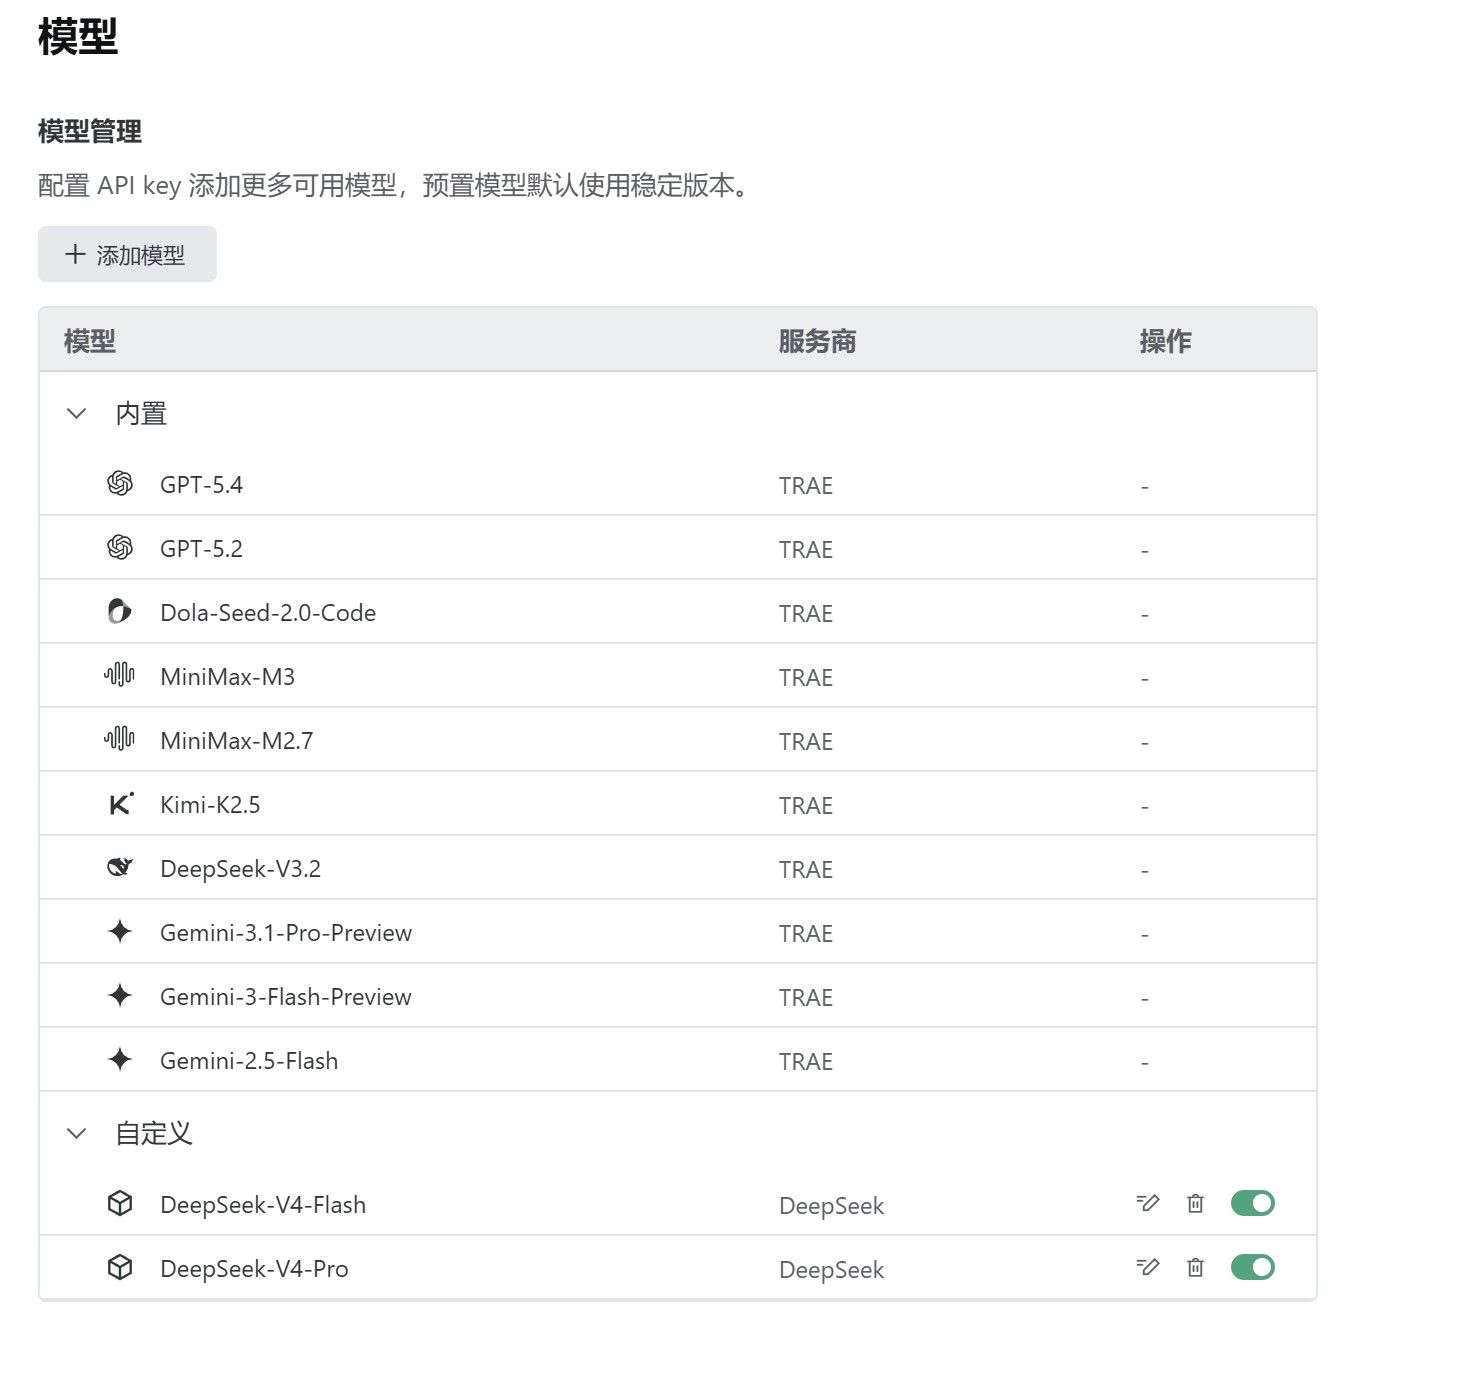The height and width of the screenshot is (1392, 1480).
Task: Click the cube icon beside DeepSeek-V4-Flash
Action: click(120, 1204)
